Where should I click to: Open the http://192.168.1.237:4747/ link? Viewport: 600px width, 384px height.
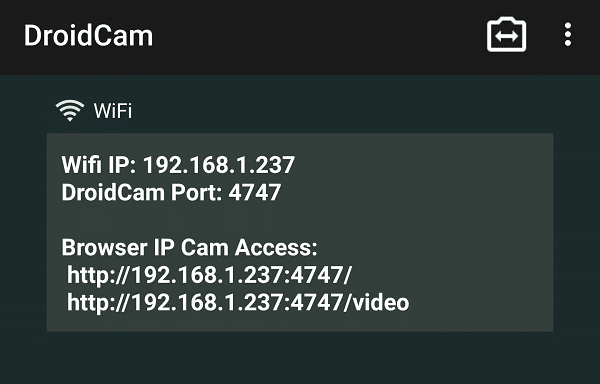209,275
